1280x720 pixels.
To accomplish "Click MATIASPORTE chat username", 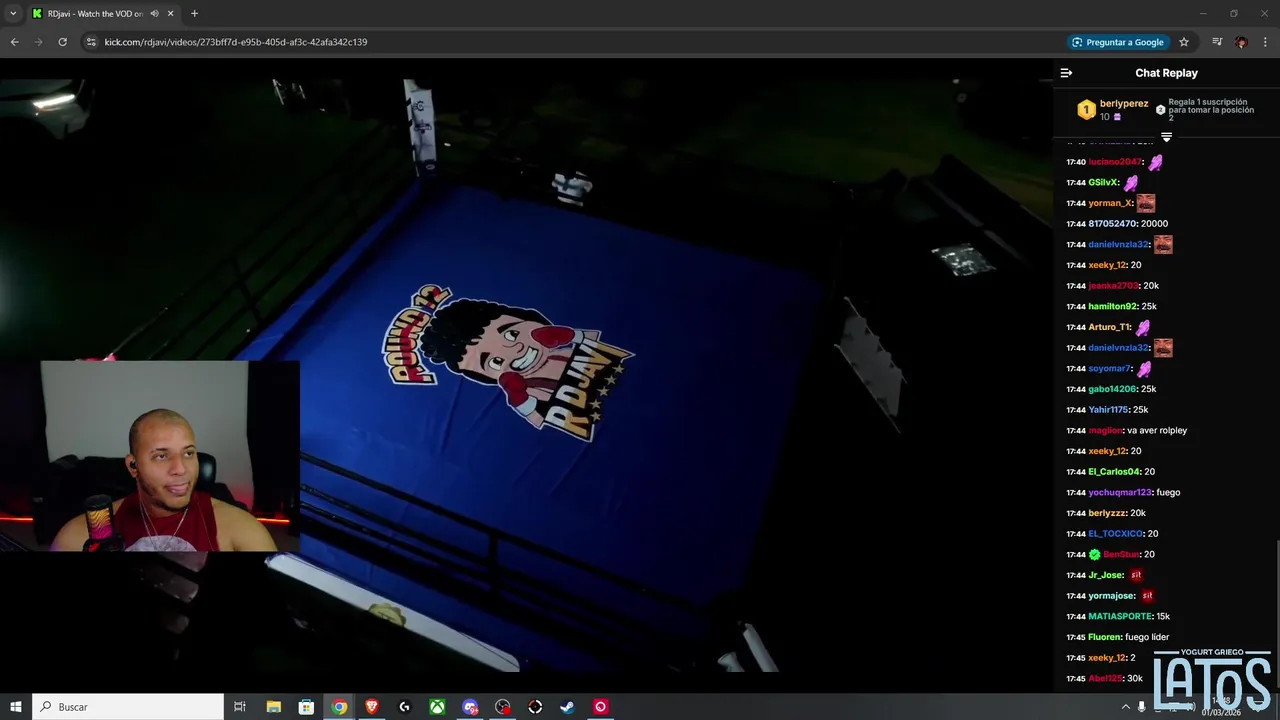I will [1120, 617].
